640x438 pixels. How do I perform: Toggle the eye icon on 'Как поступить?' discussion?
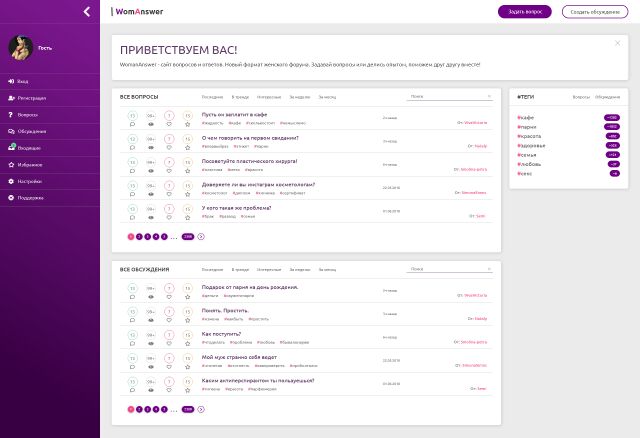point(151,344)
